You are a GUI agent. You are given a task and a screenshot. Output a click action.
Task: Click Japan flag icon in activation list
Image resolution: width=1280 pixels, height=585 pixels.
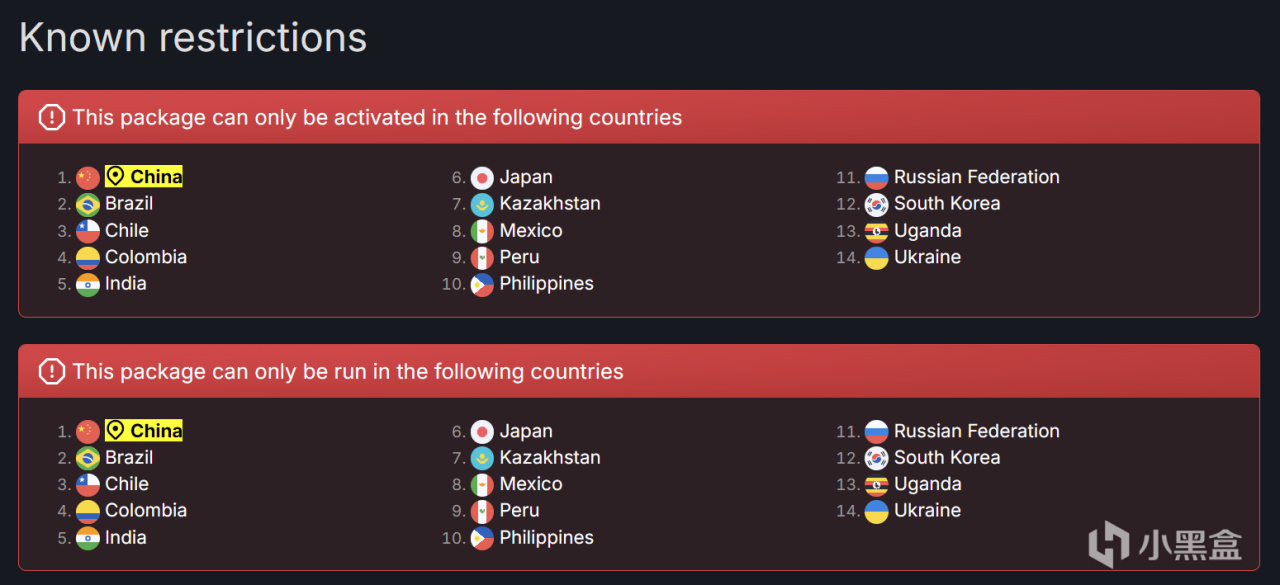482,178
